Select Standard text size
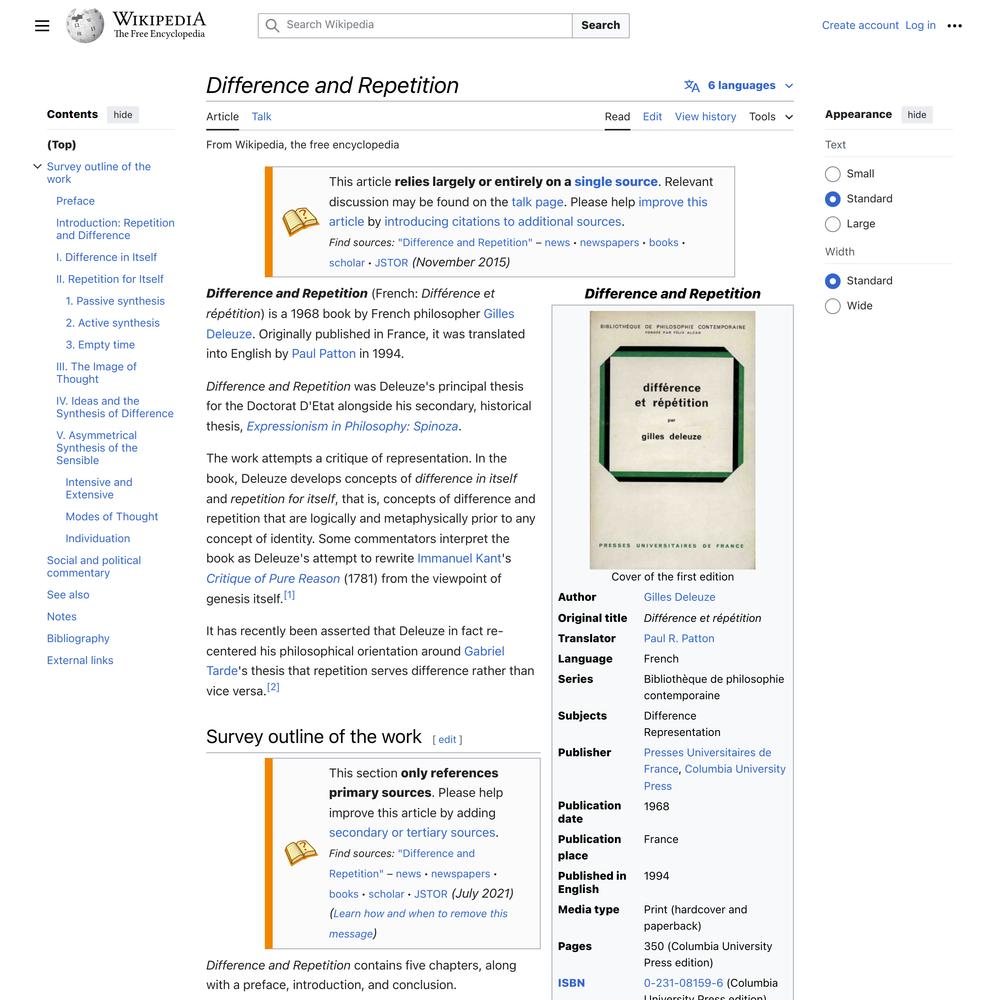Image resolution: width=1000 pixels, height=1000 pixels. pos(832,199)
